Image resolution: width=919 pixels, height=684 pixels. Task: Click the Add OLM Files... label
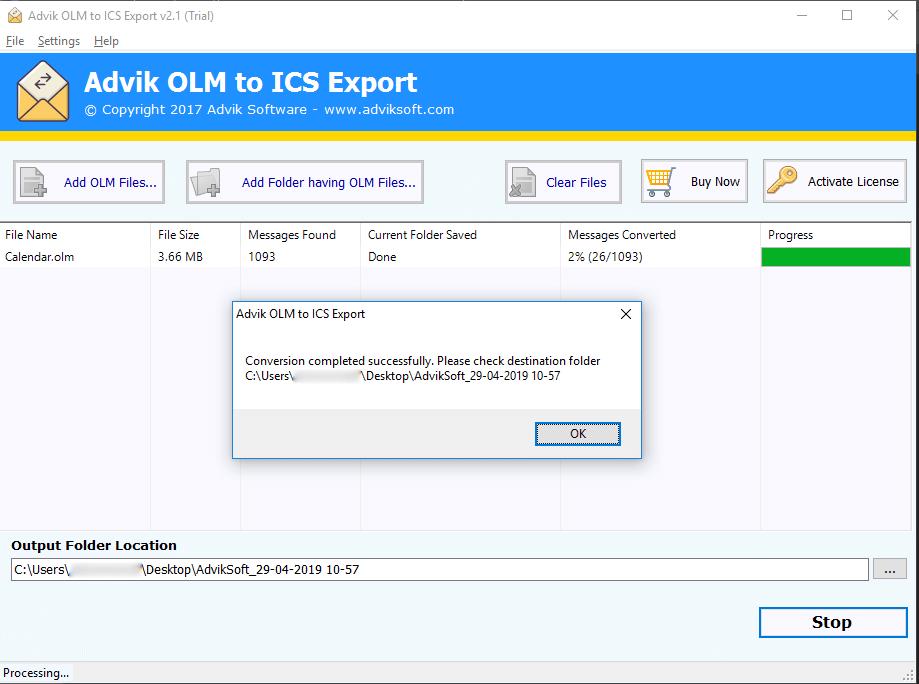pos(110,182)
